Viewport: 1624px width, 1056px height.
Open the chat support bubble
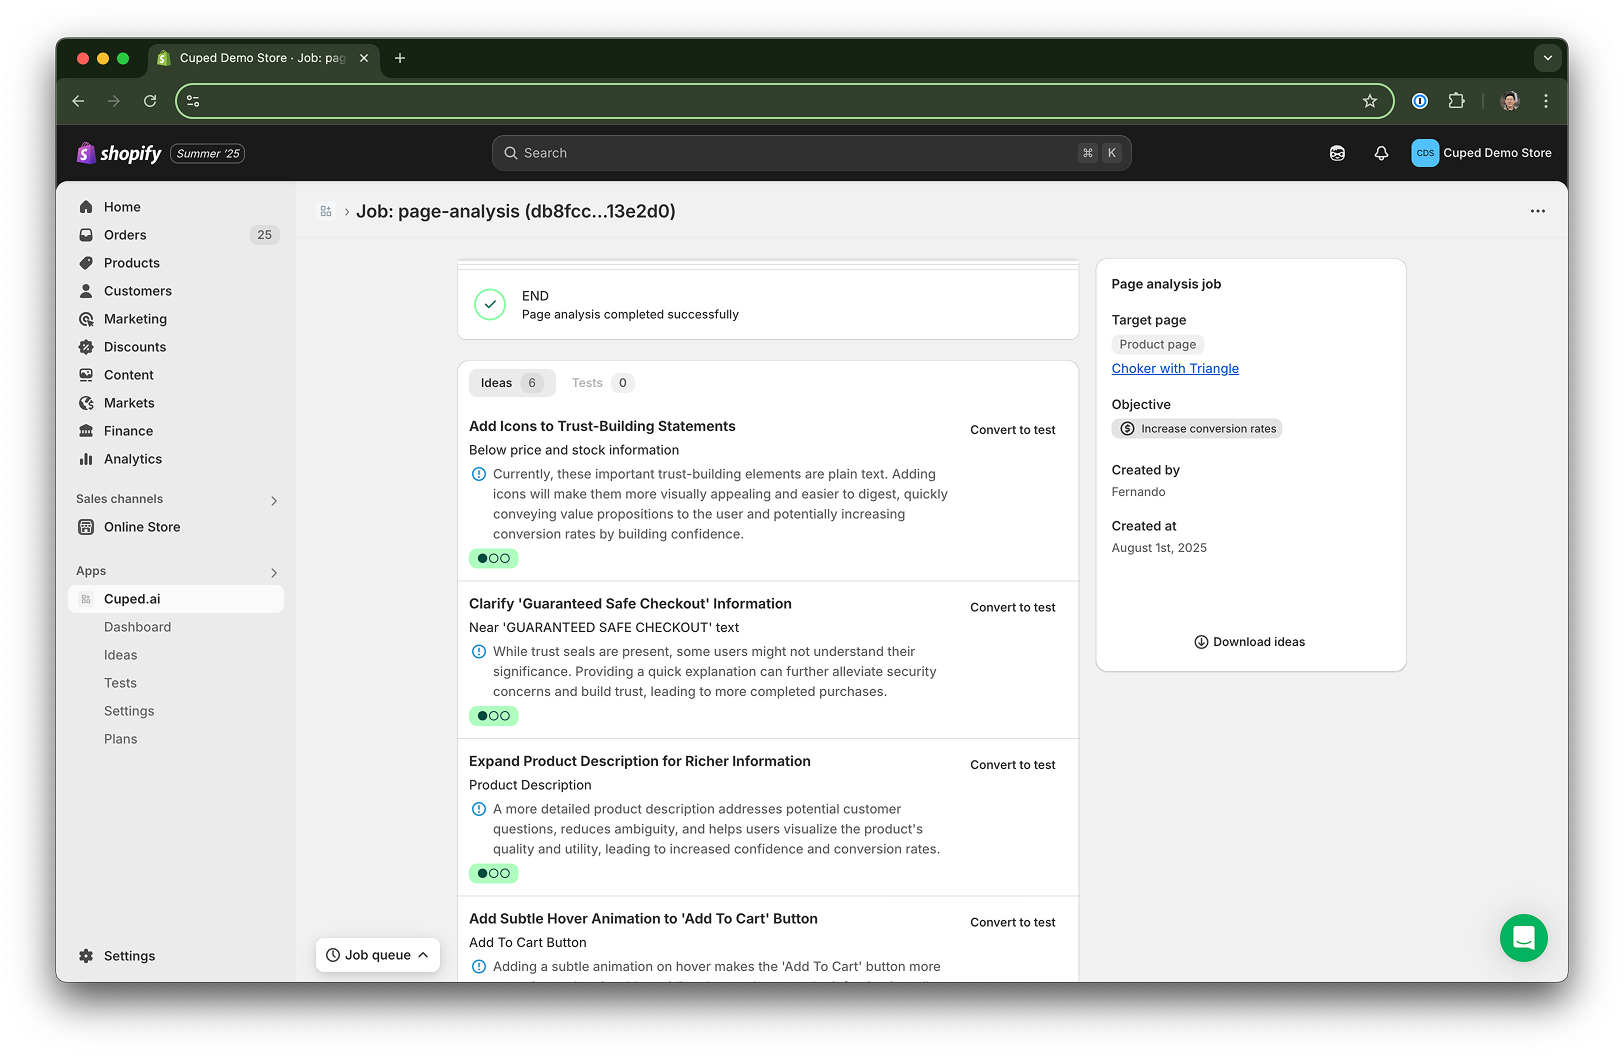[1523, 938]
